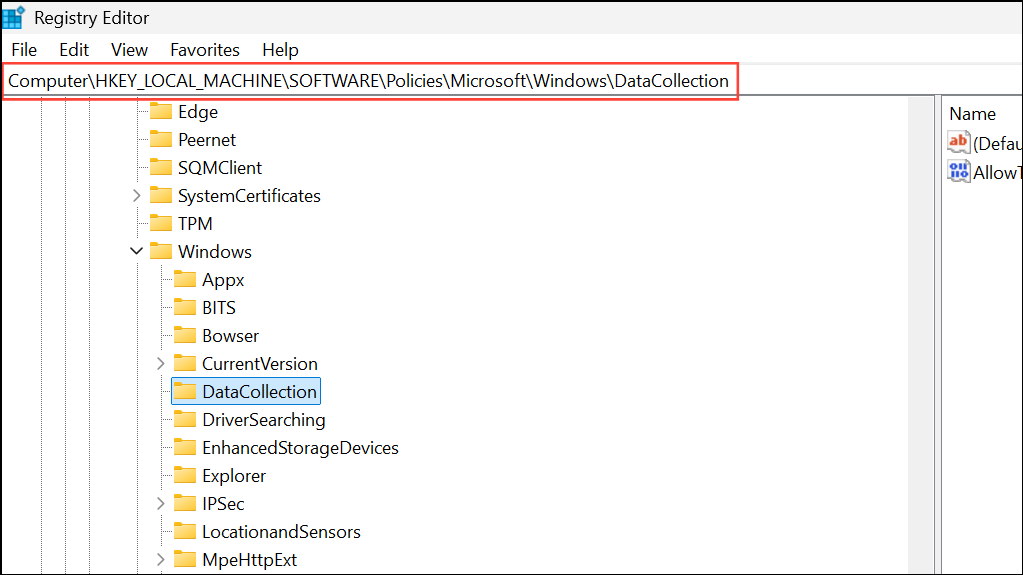Viewport: 1023px width, 575px height.
Task: Select the Windows folder icon
Action: coord(160,252)
